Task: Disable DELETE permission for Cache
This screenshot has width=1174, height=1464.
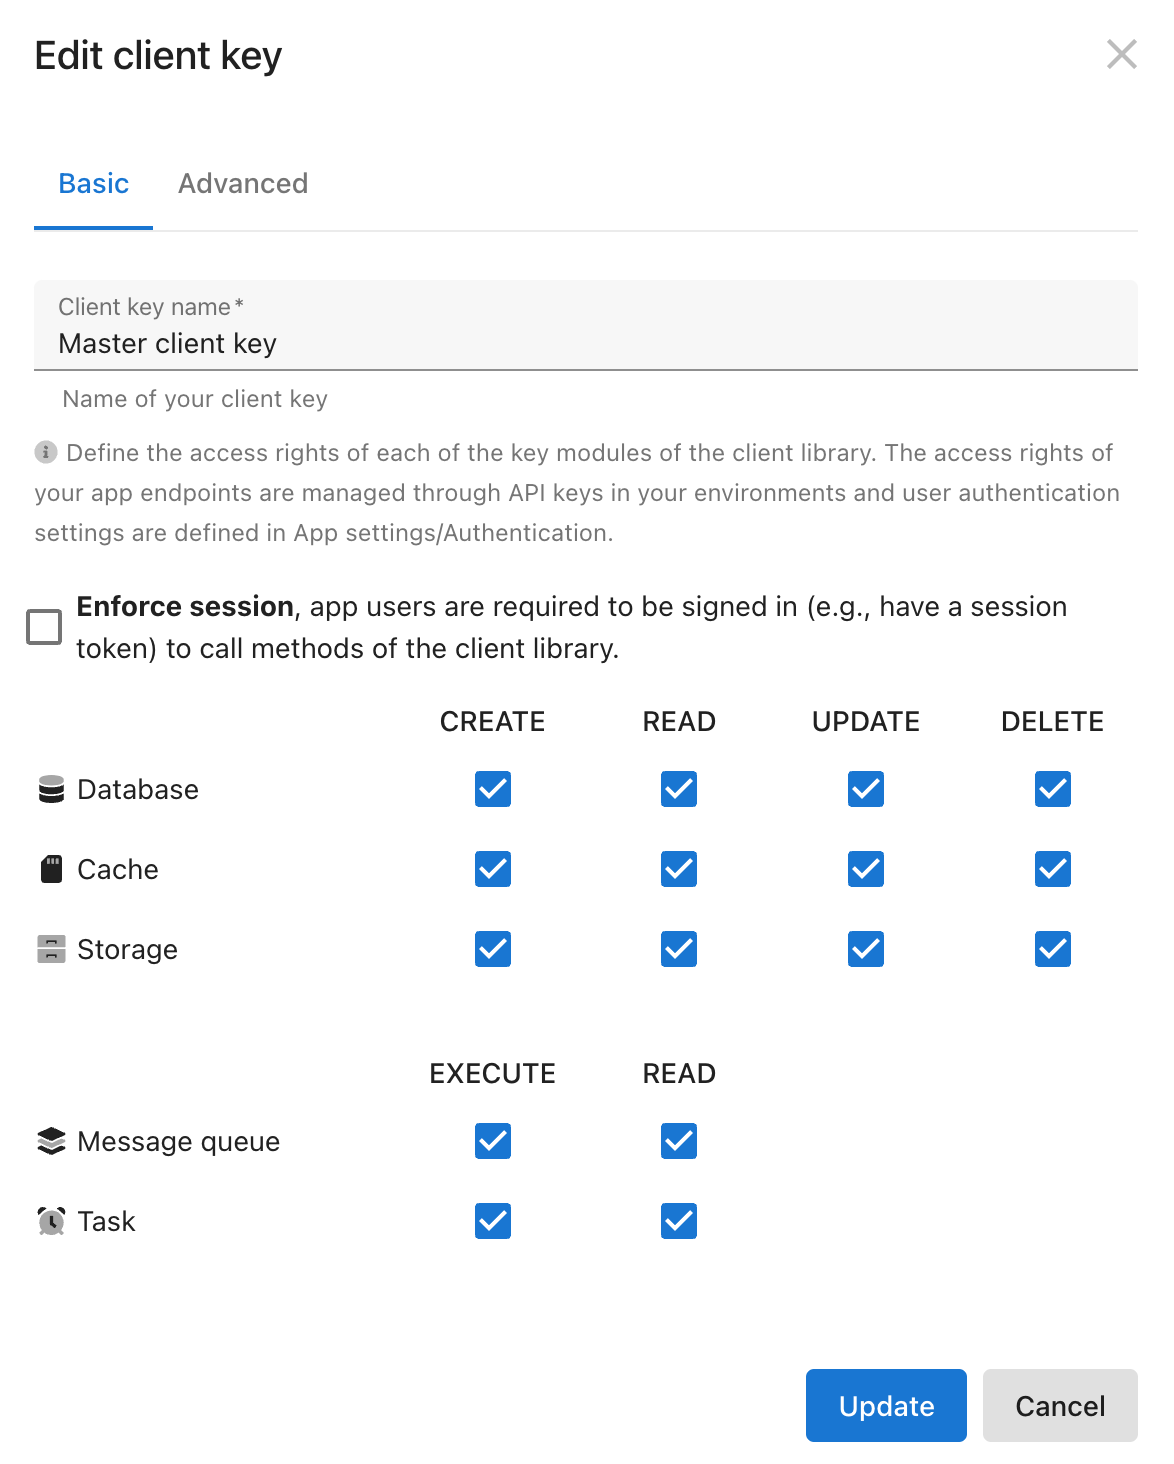Action: tap(1052, 869)
